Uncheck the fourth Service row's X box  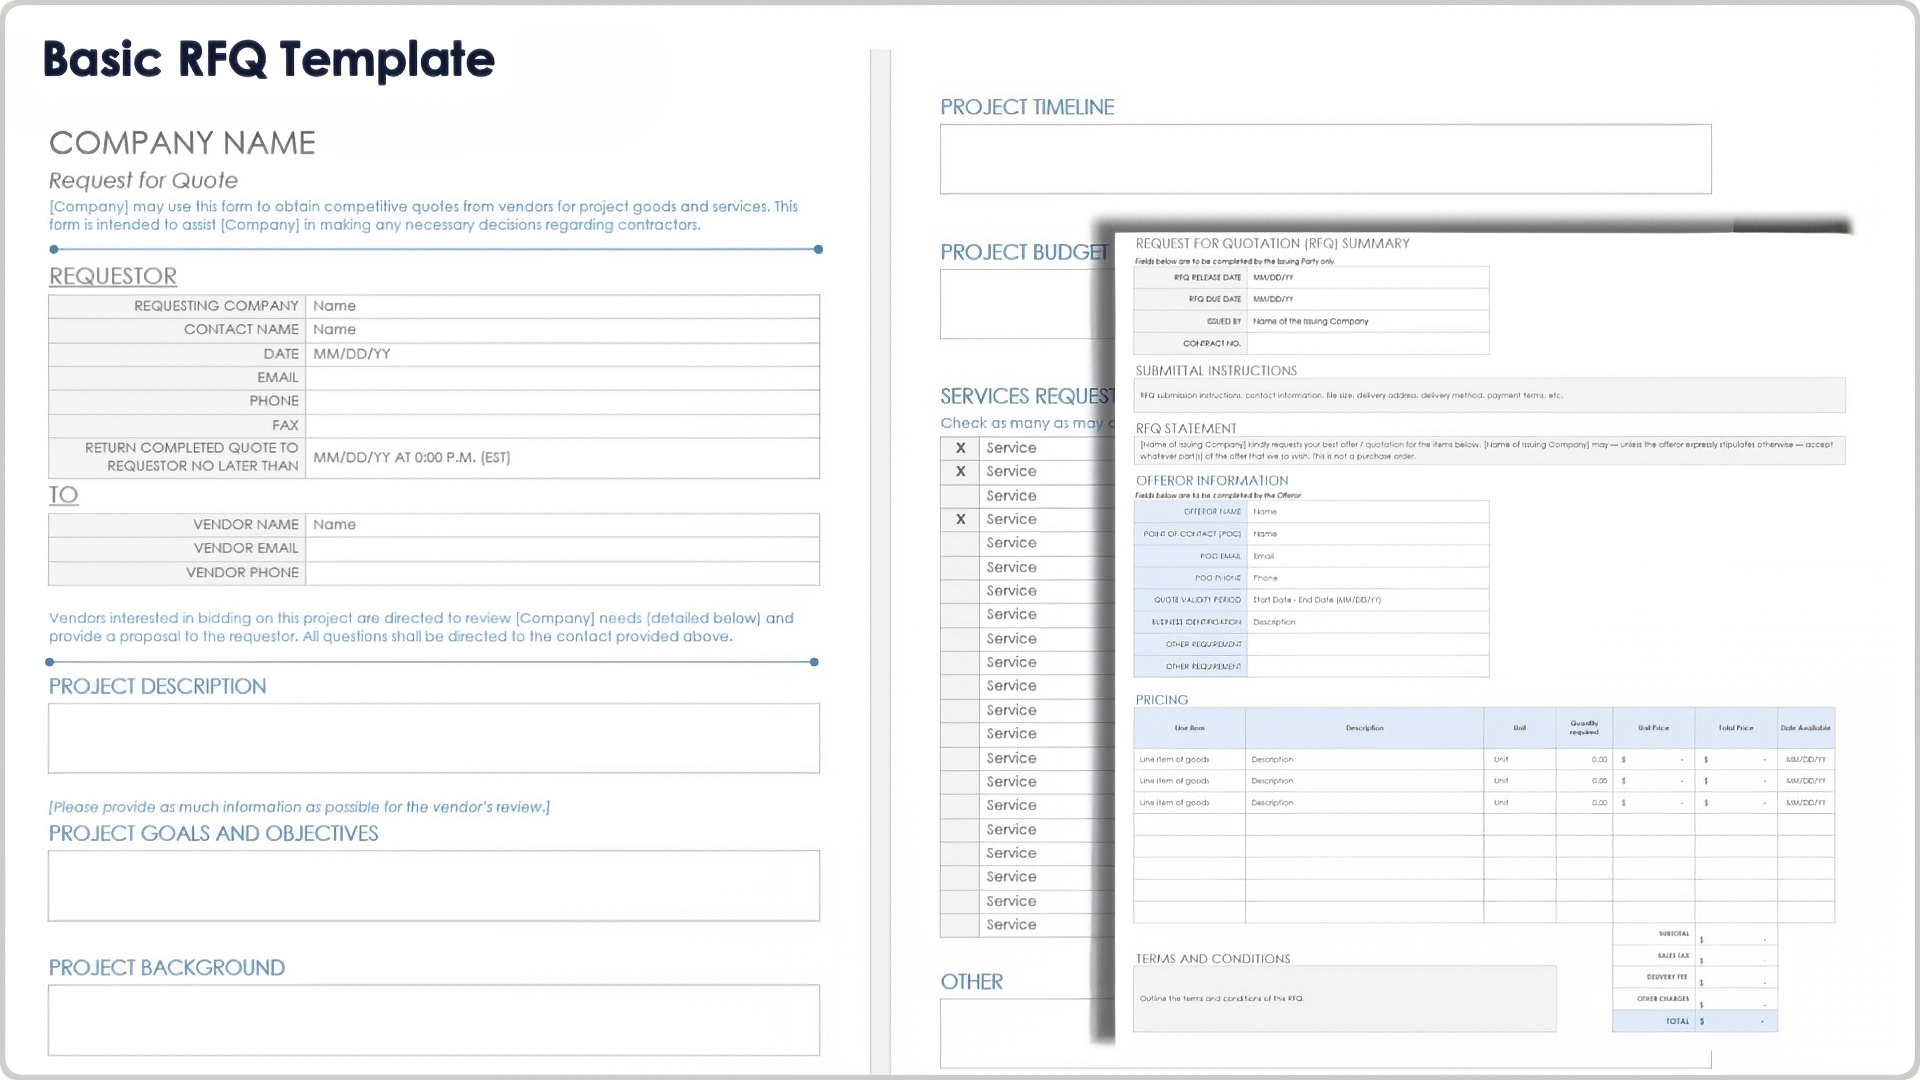tap(960, 520)
